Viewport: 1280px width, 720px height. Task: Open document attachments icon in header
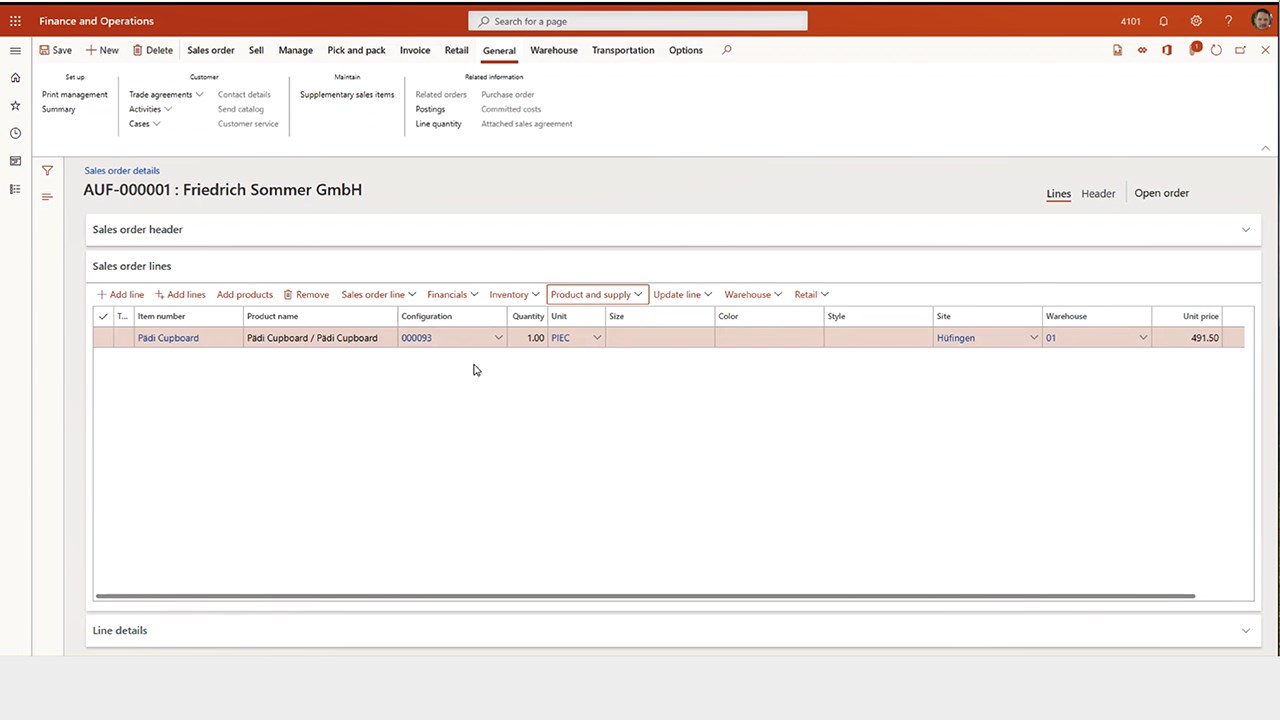1118,50
